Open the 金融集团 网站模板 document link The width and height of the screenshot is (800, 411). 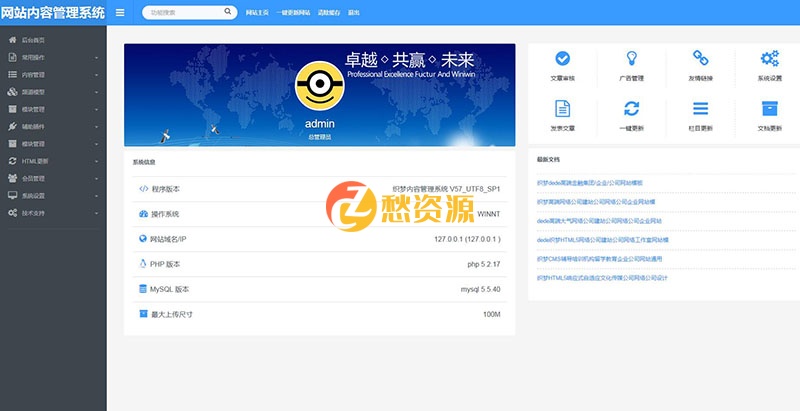[x=590, y=183]
